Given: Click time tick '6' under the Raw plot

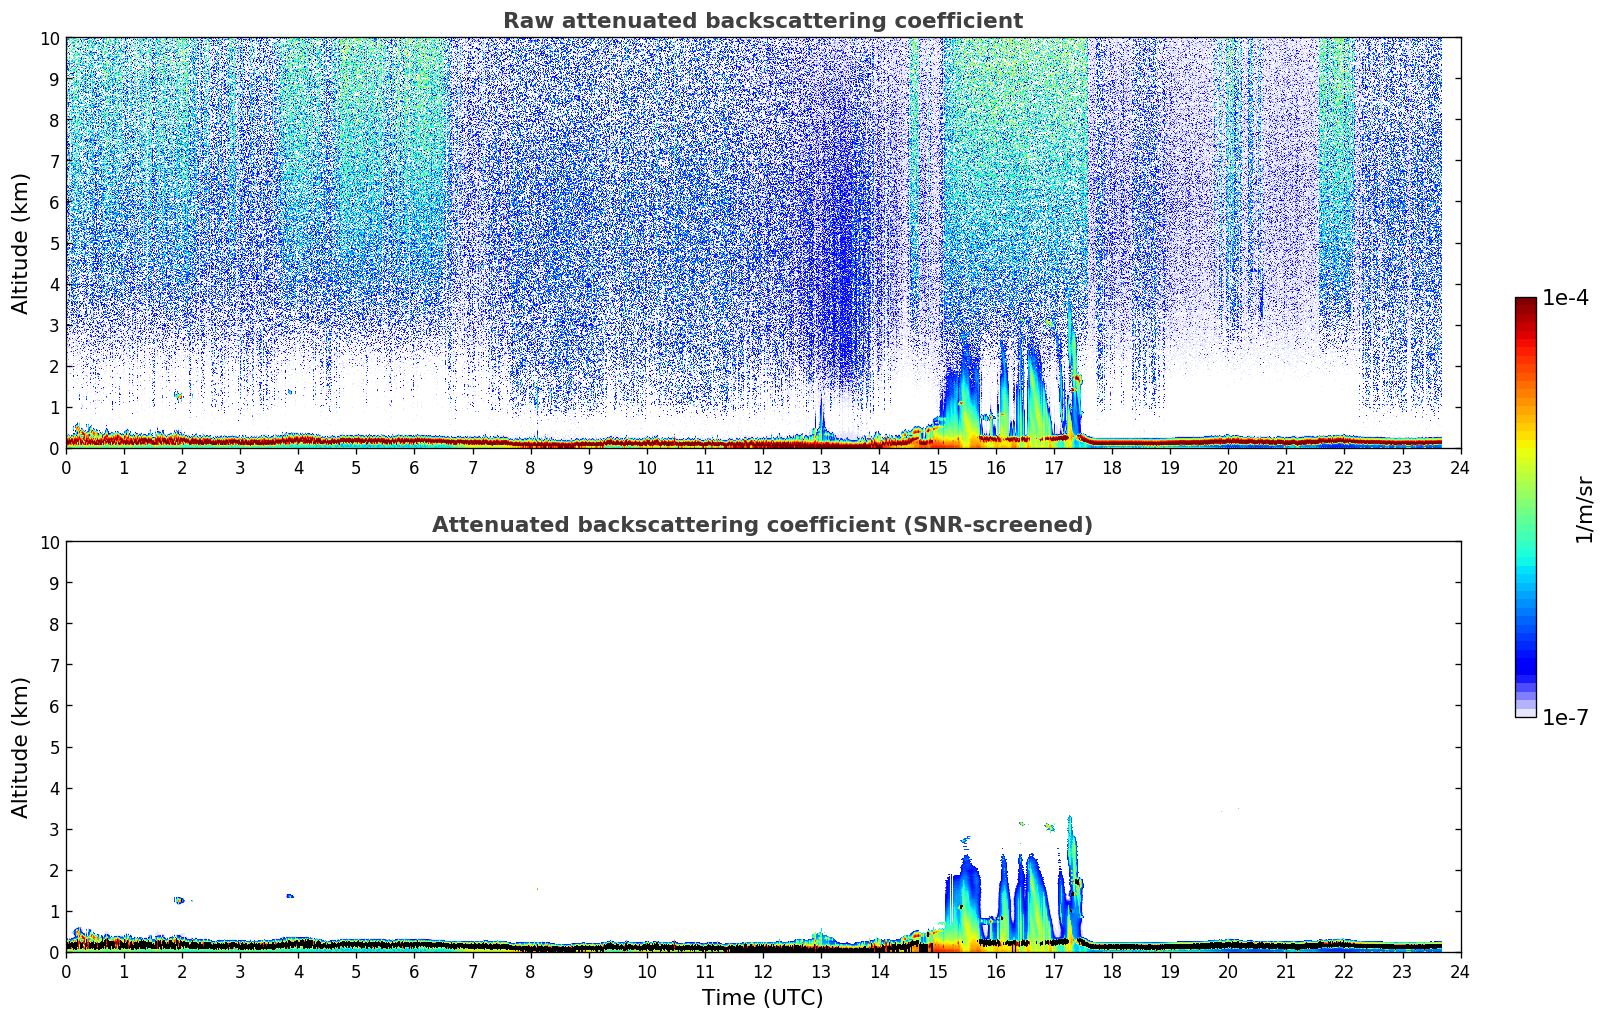Looking at the screenshot, I should pyautogui.click(x=415, y=467).
